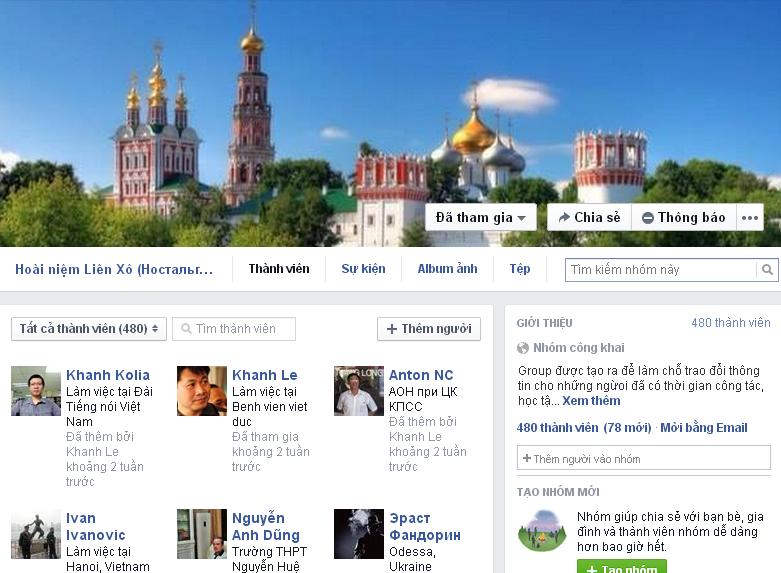Open the Album ảnh tab
The image size is (781, 573).
pyautogui.click(x=447, y=269)
